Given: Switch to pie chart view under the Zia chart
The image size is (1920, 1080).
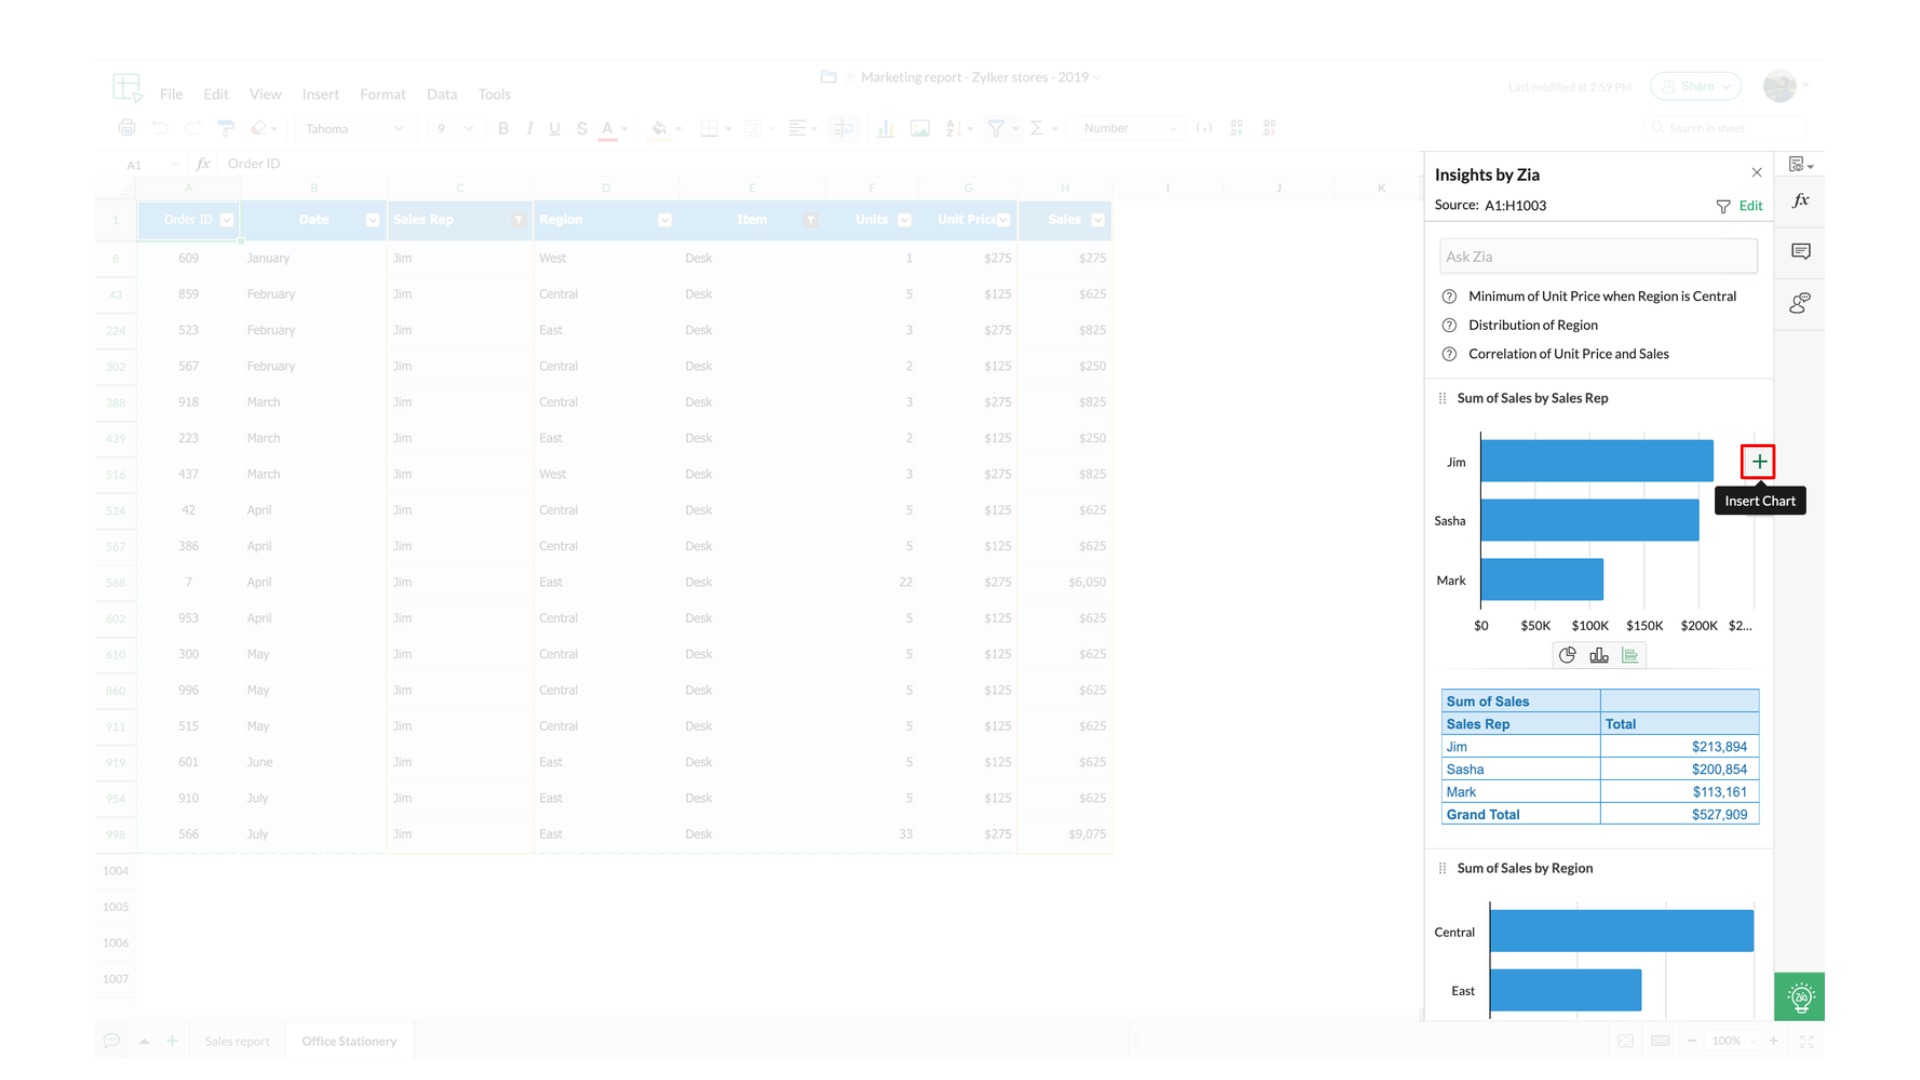Looking at the screenshot, I should pyautogui.click(x=1567, y=655).
